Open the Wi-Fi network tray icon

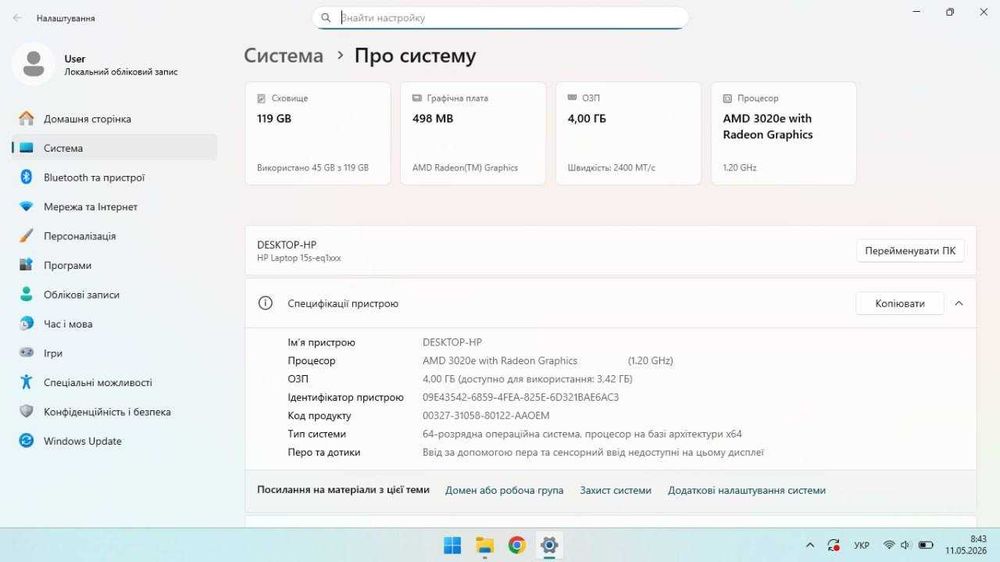click(x=888, y=545)
